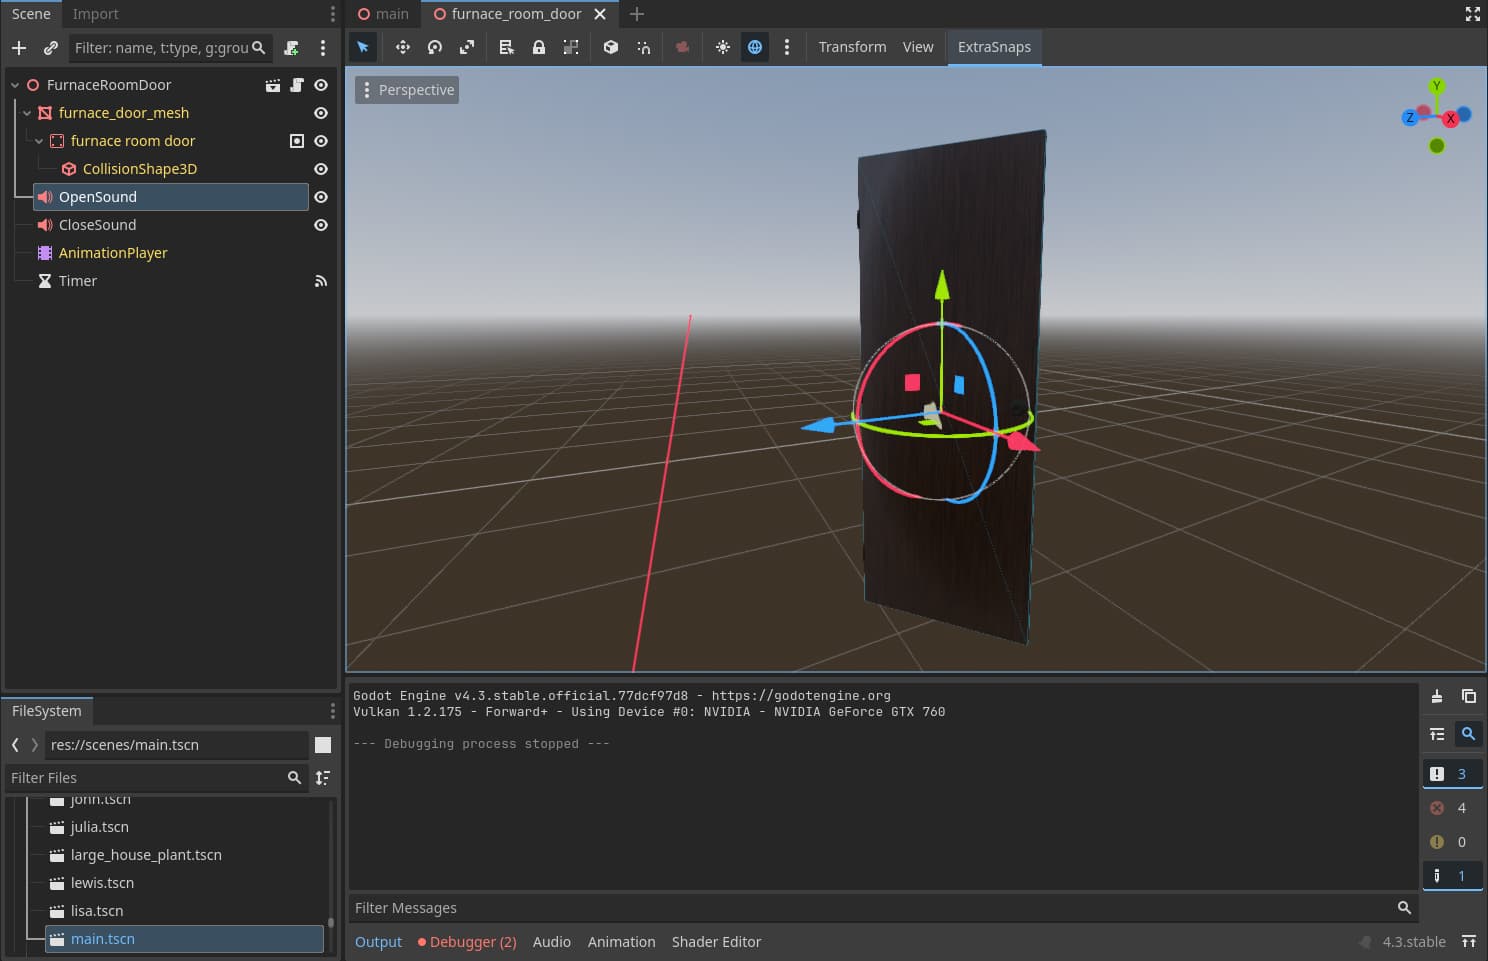Open Scene dock extra options menu

[322, 47]
